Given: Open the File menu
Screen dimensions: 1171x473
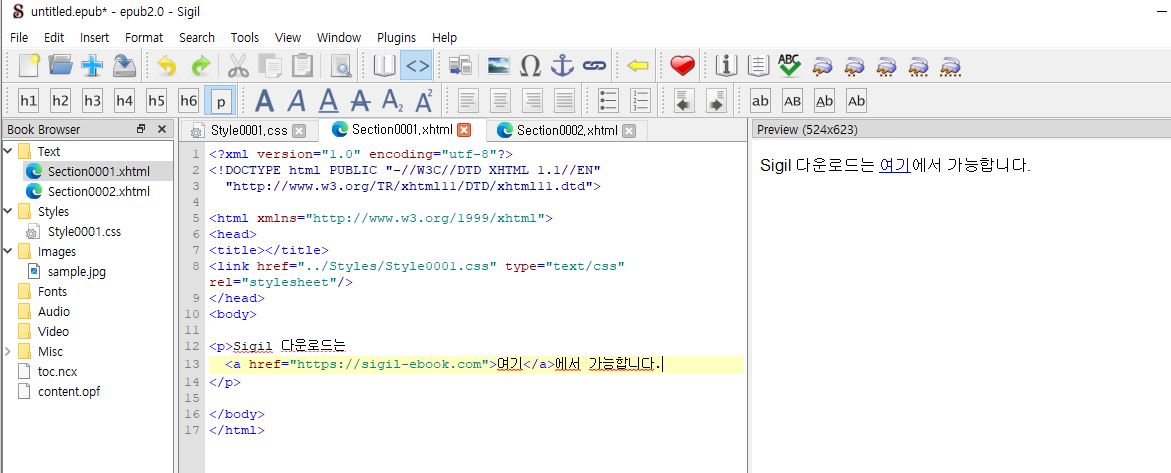Looking at the screenshot, I should coord(19,37).
